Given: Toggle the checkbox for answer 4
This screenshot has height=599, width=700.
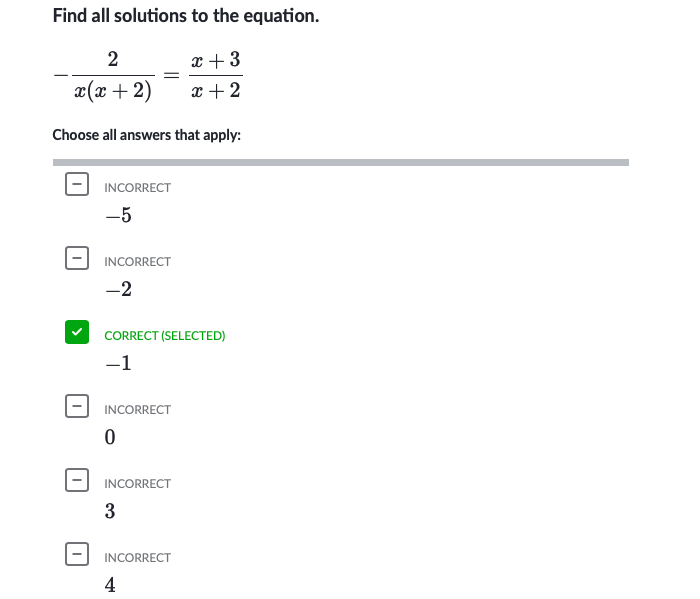Looking at the screenshot, I should coord(76,554).
